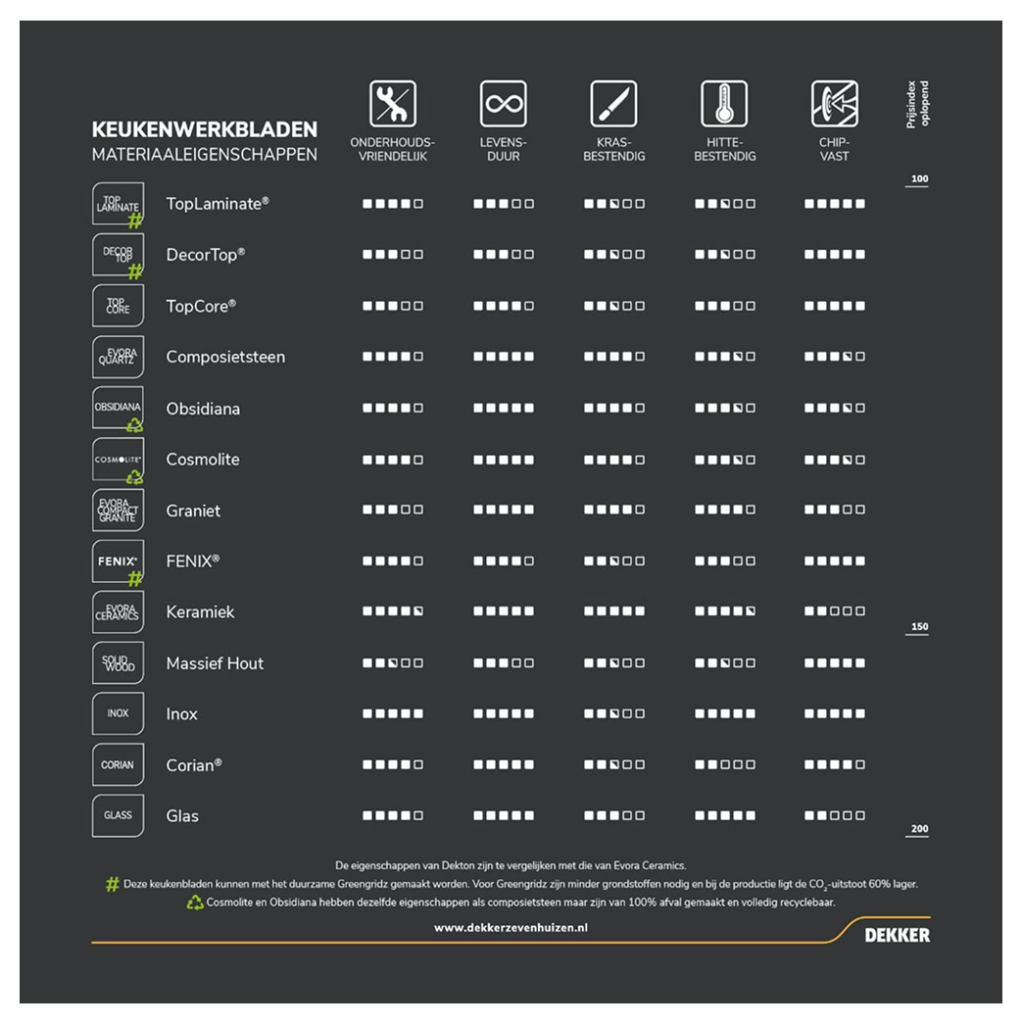Screen dimensions: 1022x1024
Task: Select the Evora Compact Granite badge
Action: coord(118,510)
